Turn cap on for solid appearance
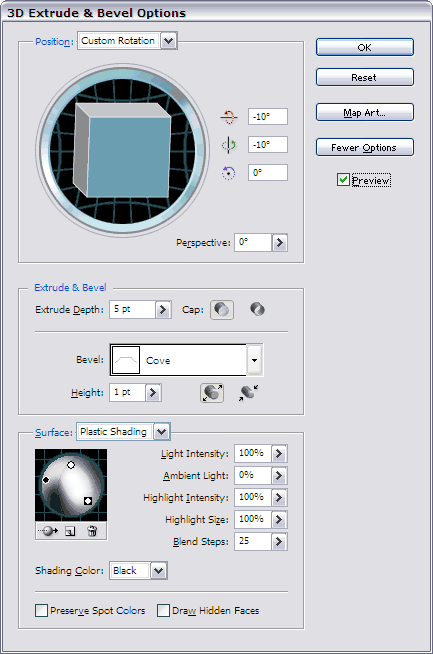The width and height of the screenshot is (433, 654). pos(222,309)
